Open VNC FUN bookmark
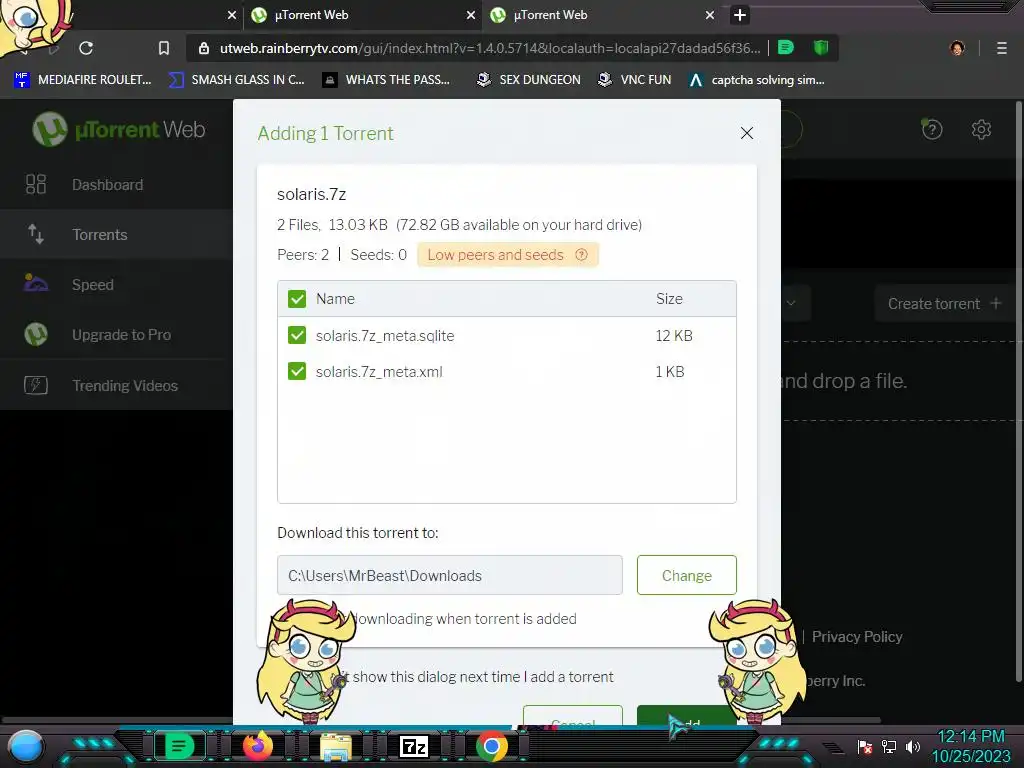 [x=635, y=80]
